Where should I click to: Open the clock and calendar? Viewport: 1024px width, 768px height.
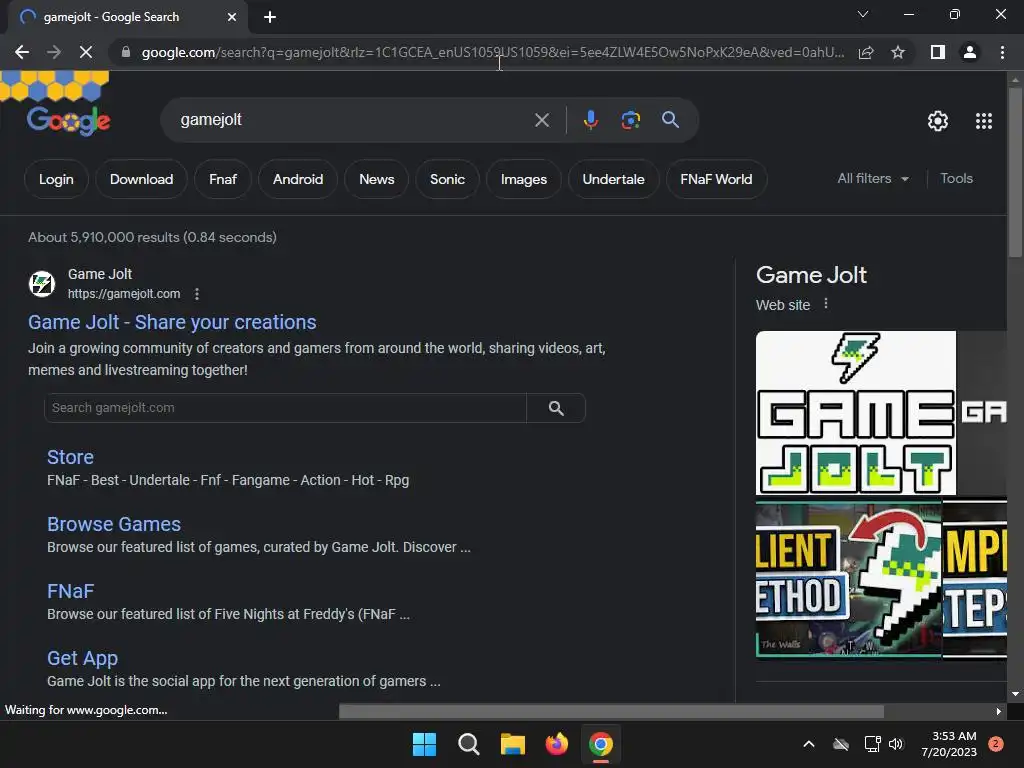[949, 744]
